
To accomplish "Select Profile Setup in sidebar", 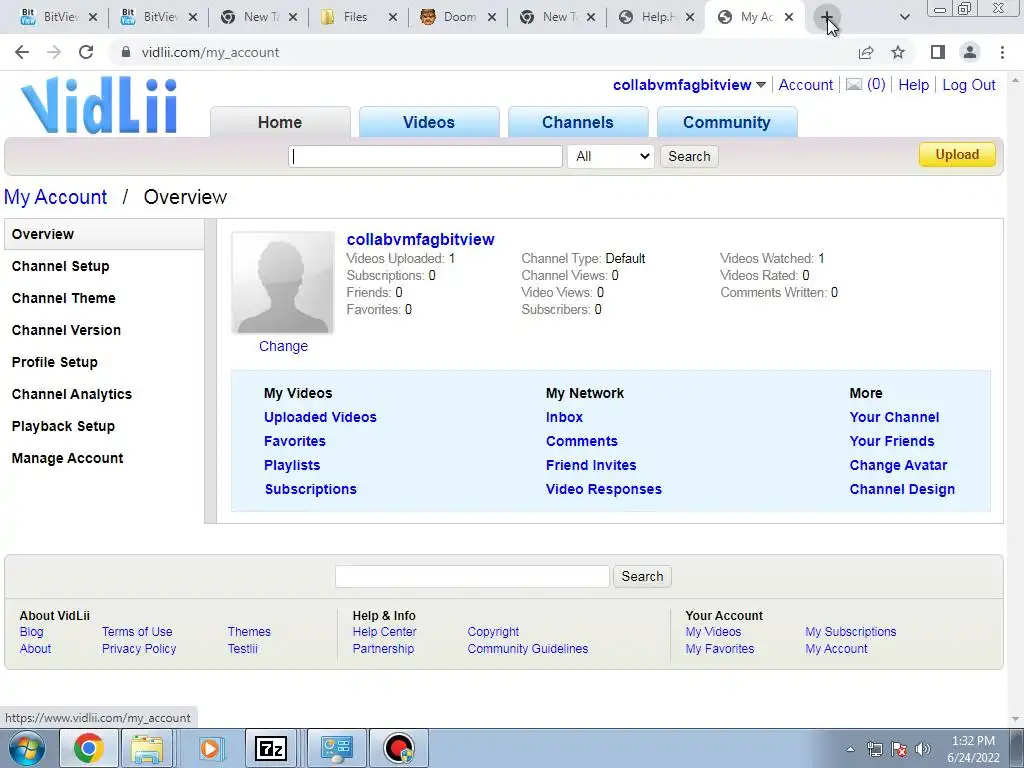I will point(55,362).
